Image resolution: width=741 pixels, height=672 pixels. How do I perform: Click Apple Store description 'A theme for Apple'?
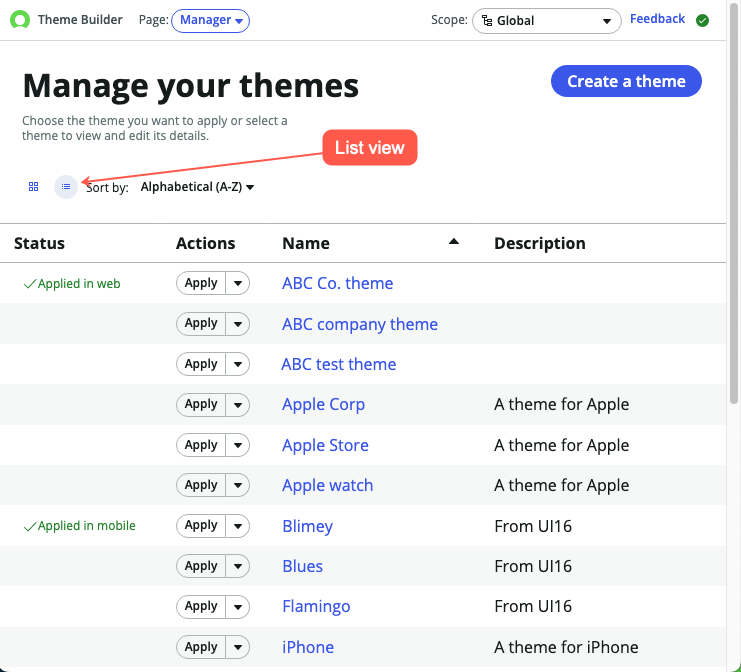(x=561, y=446)
